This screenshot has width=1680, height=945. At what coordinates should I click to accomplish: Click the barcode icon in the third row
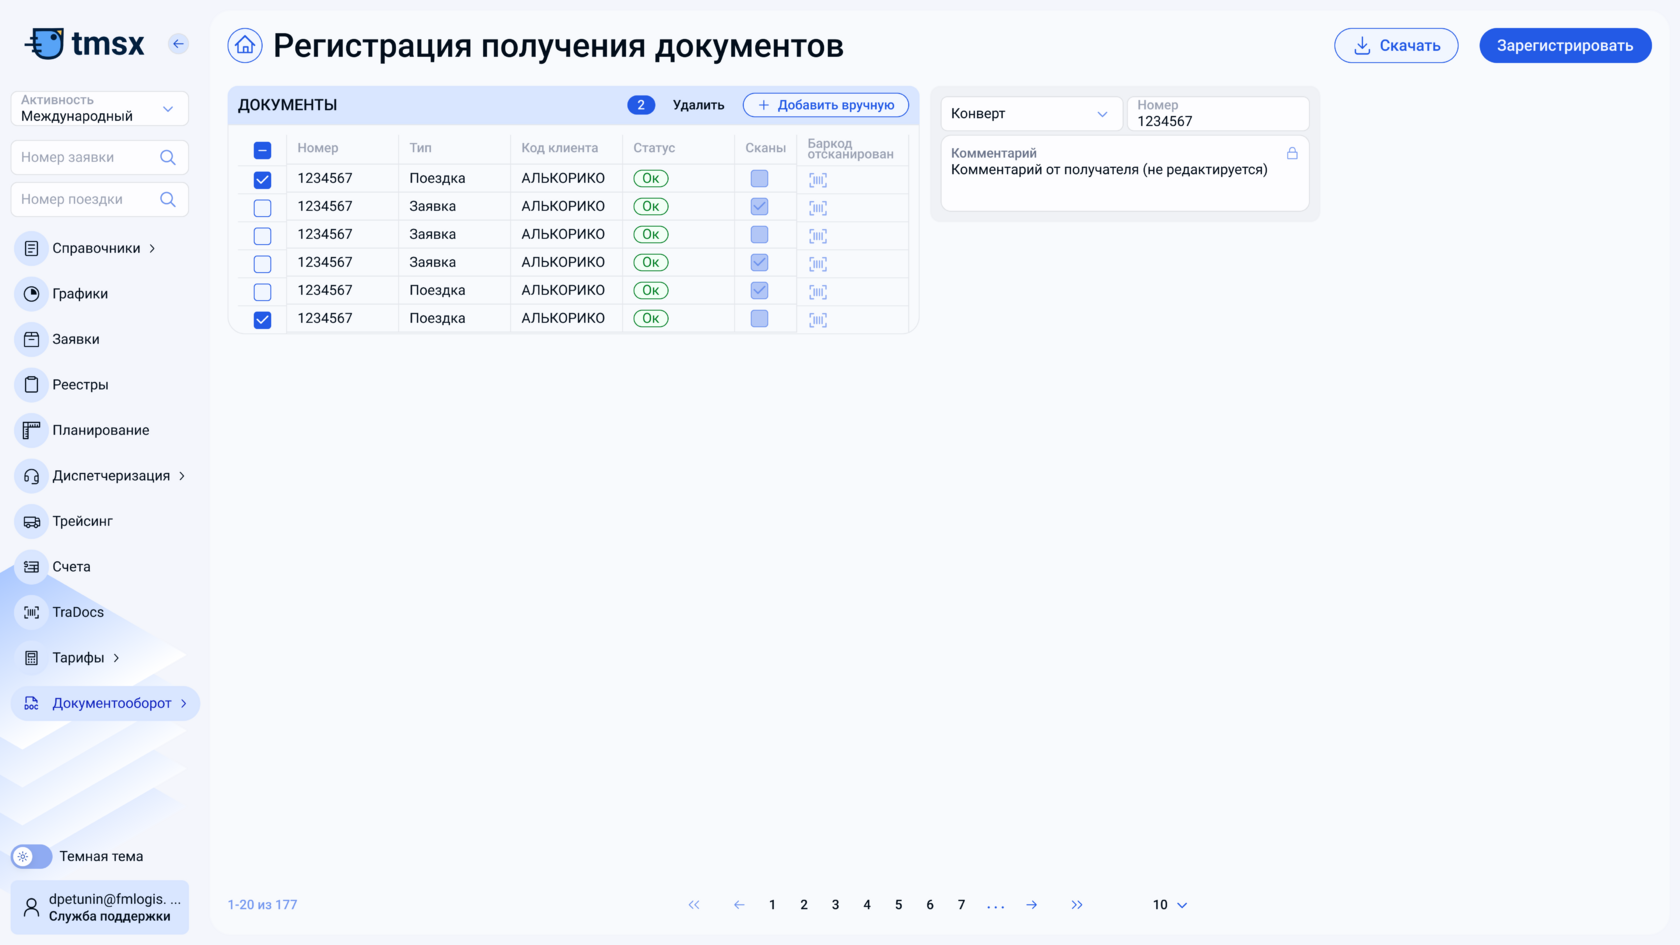(x=818, y=236)
